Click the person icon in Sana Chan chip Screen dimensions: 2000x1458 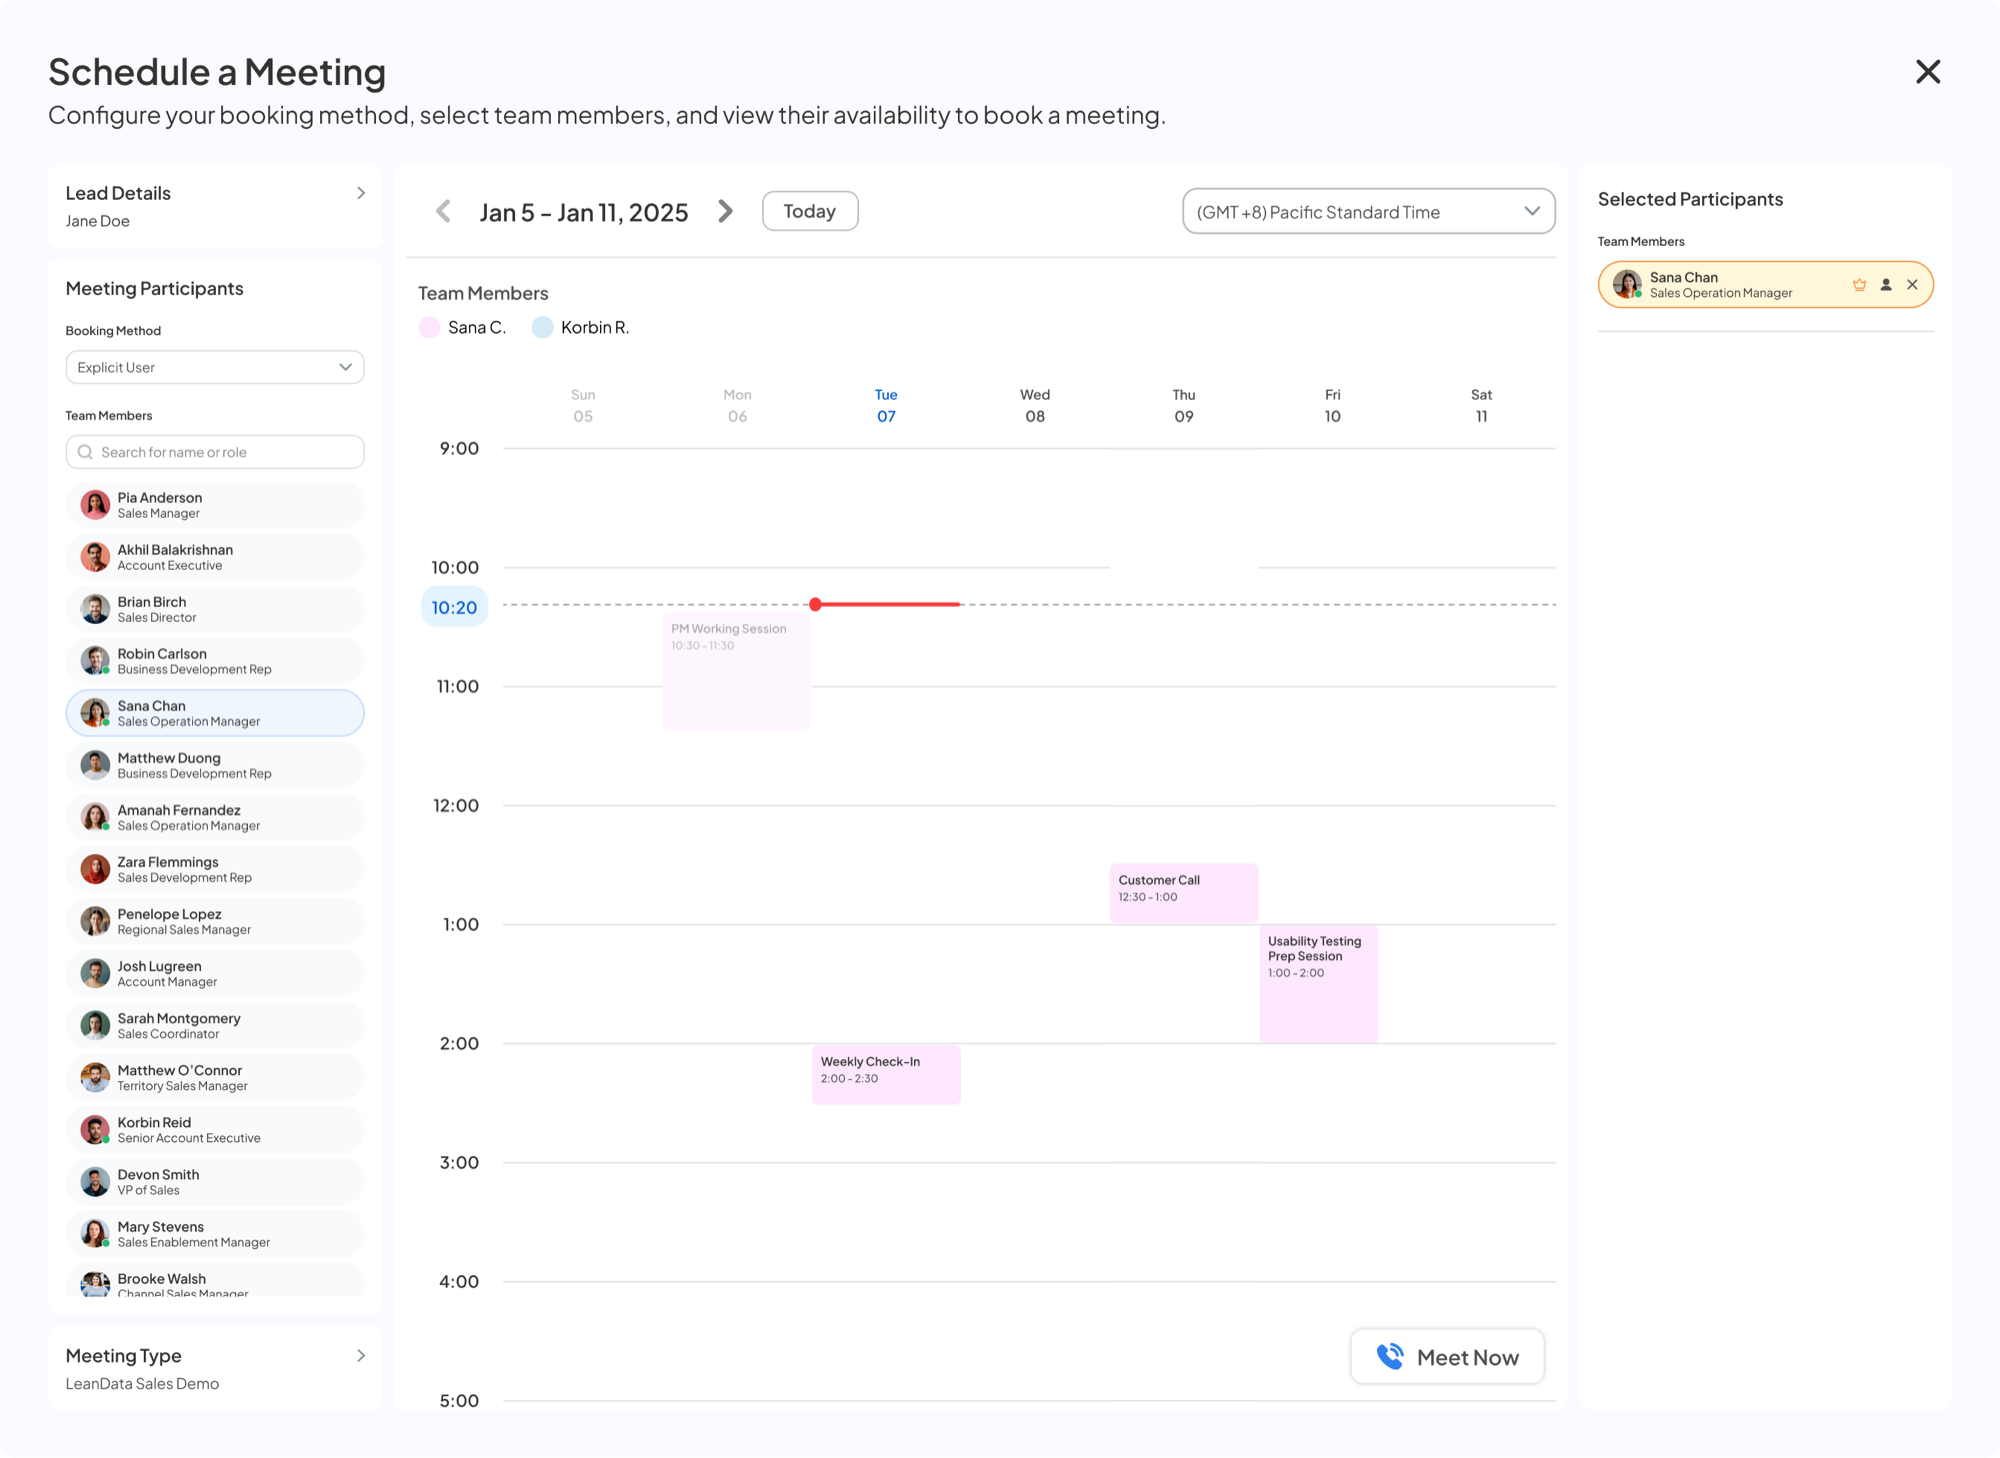tap(1886, 285)
